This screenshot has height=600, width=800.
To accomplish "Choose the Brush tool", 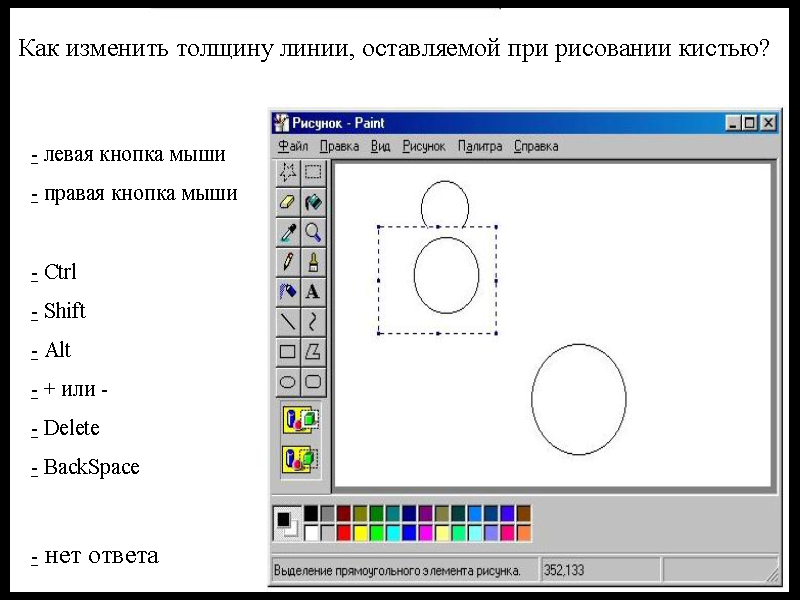I will pyautogui.click(x=313, y=262).
